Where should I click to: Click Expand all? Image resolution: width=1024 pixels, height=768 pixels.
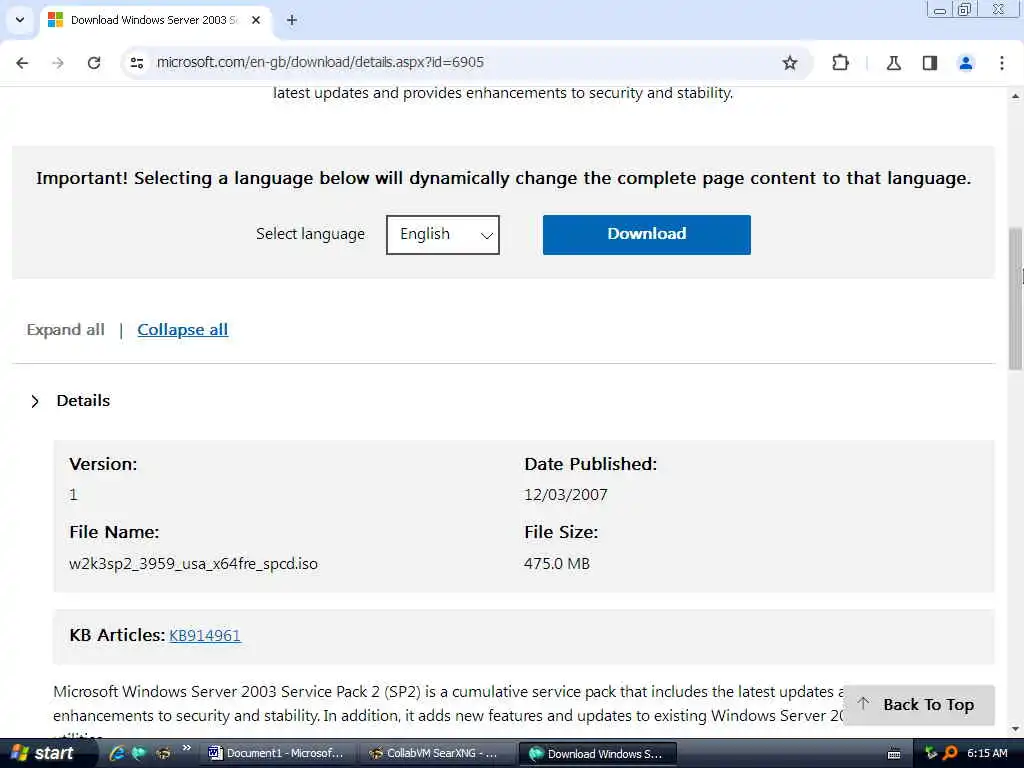point(65,330)
